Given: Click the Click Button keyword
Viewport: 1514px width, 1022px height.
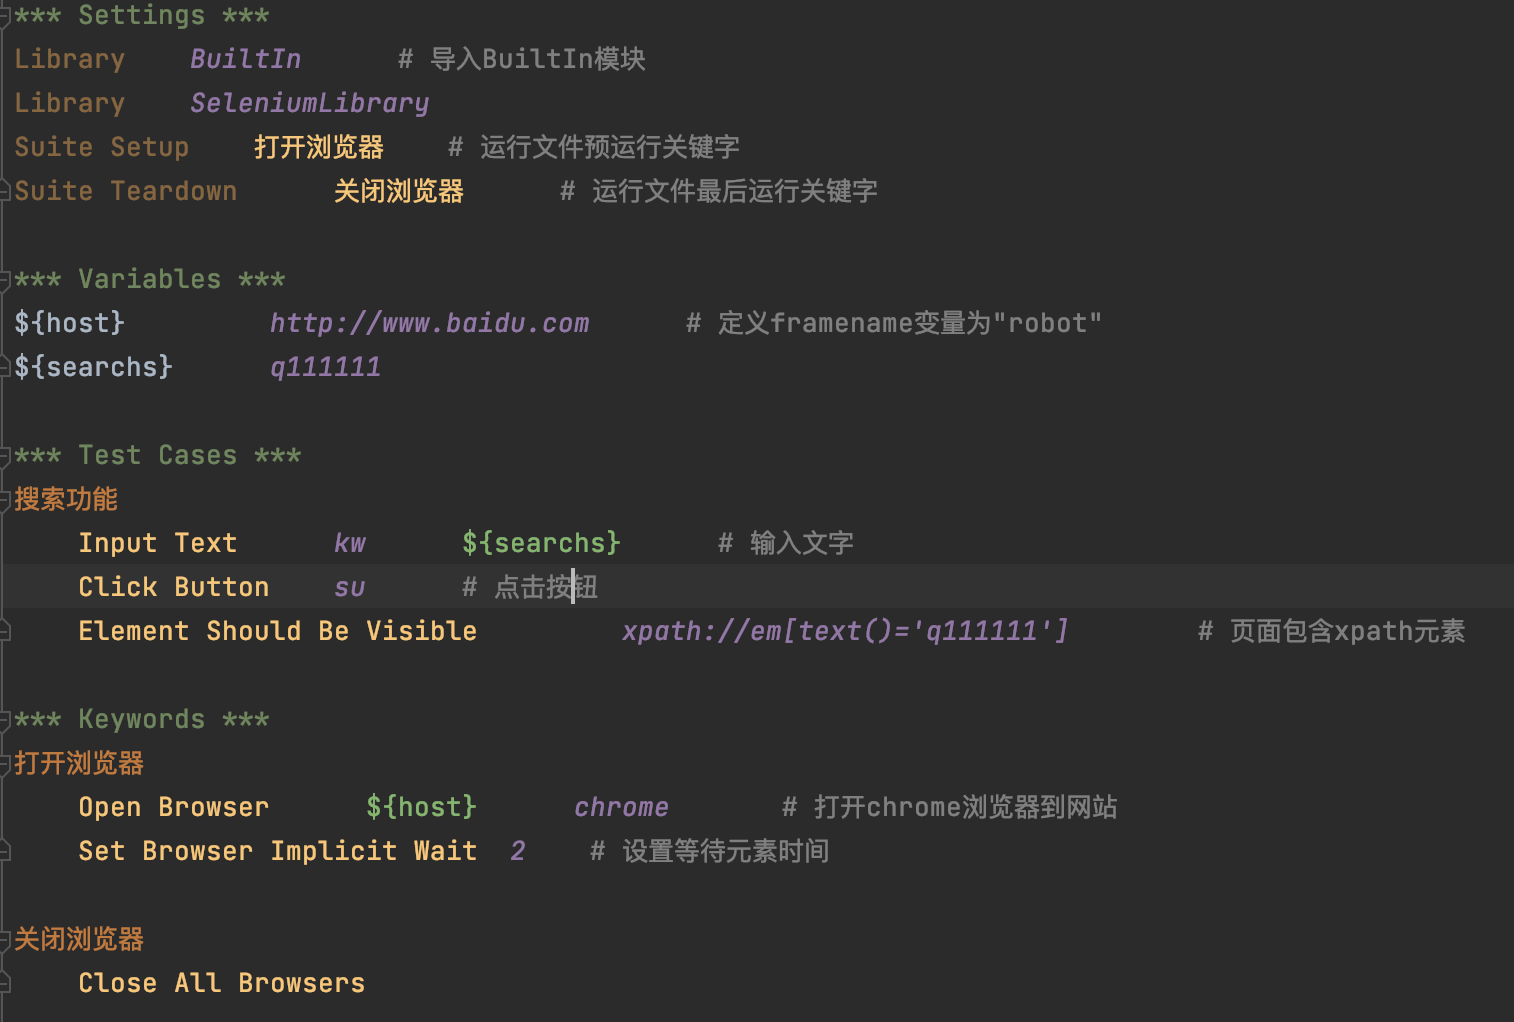Looking at the screenshot, I should pyautogui.click(x=174, y=587).
